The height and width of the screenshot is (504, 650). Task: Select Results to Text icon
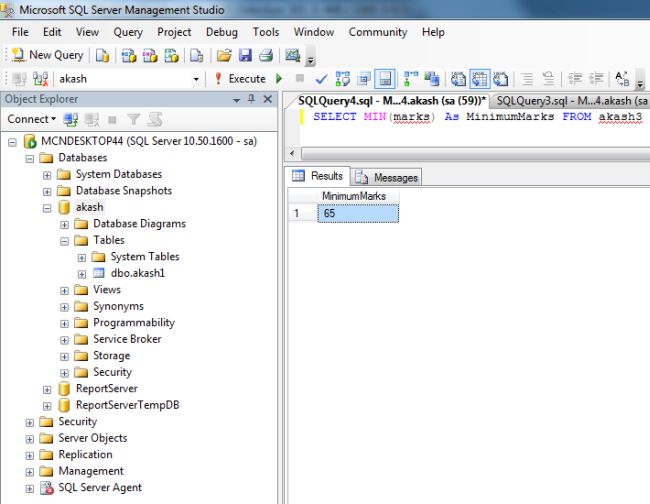[458, 79]
